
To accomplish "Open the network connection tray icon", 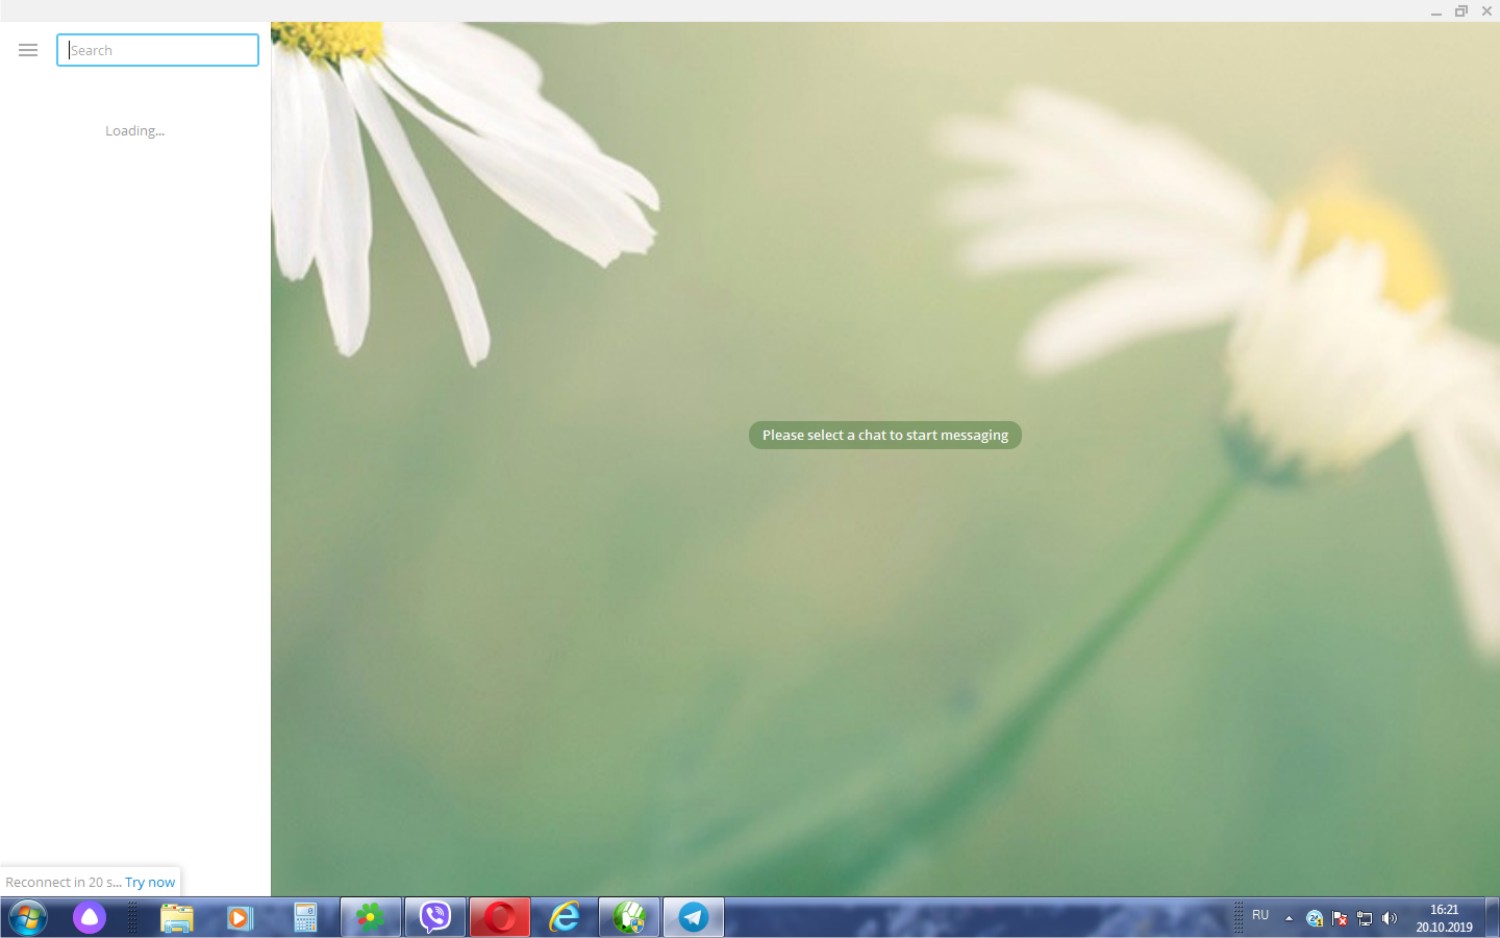I will pyautogui.click(x=1365, y=918).
